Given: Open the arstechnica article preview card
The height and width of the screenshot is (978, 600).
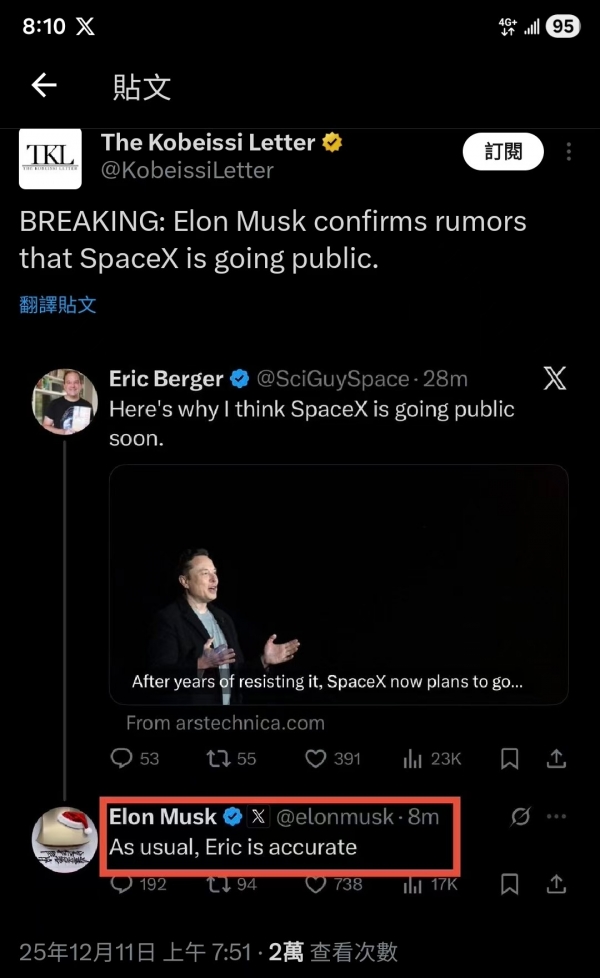Looking at the screenshot, I should click(338, 585).
